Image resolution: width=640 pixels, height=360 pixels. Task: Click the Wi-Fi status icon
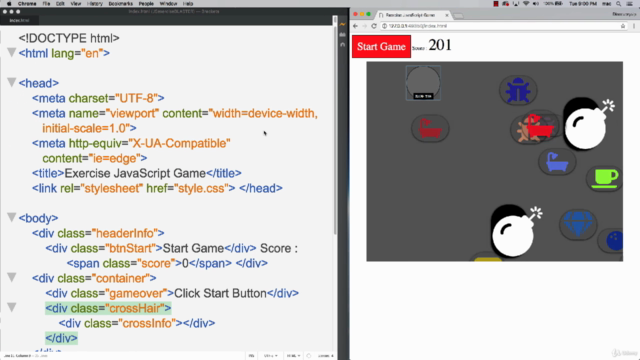[x=526, y=3]
